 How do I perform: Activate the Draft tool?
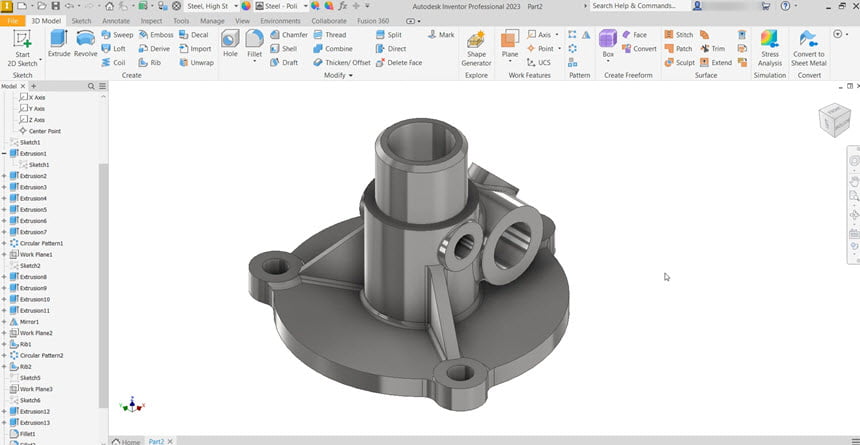(x=284, y=63)
